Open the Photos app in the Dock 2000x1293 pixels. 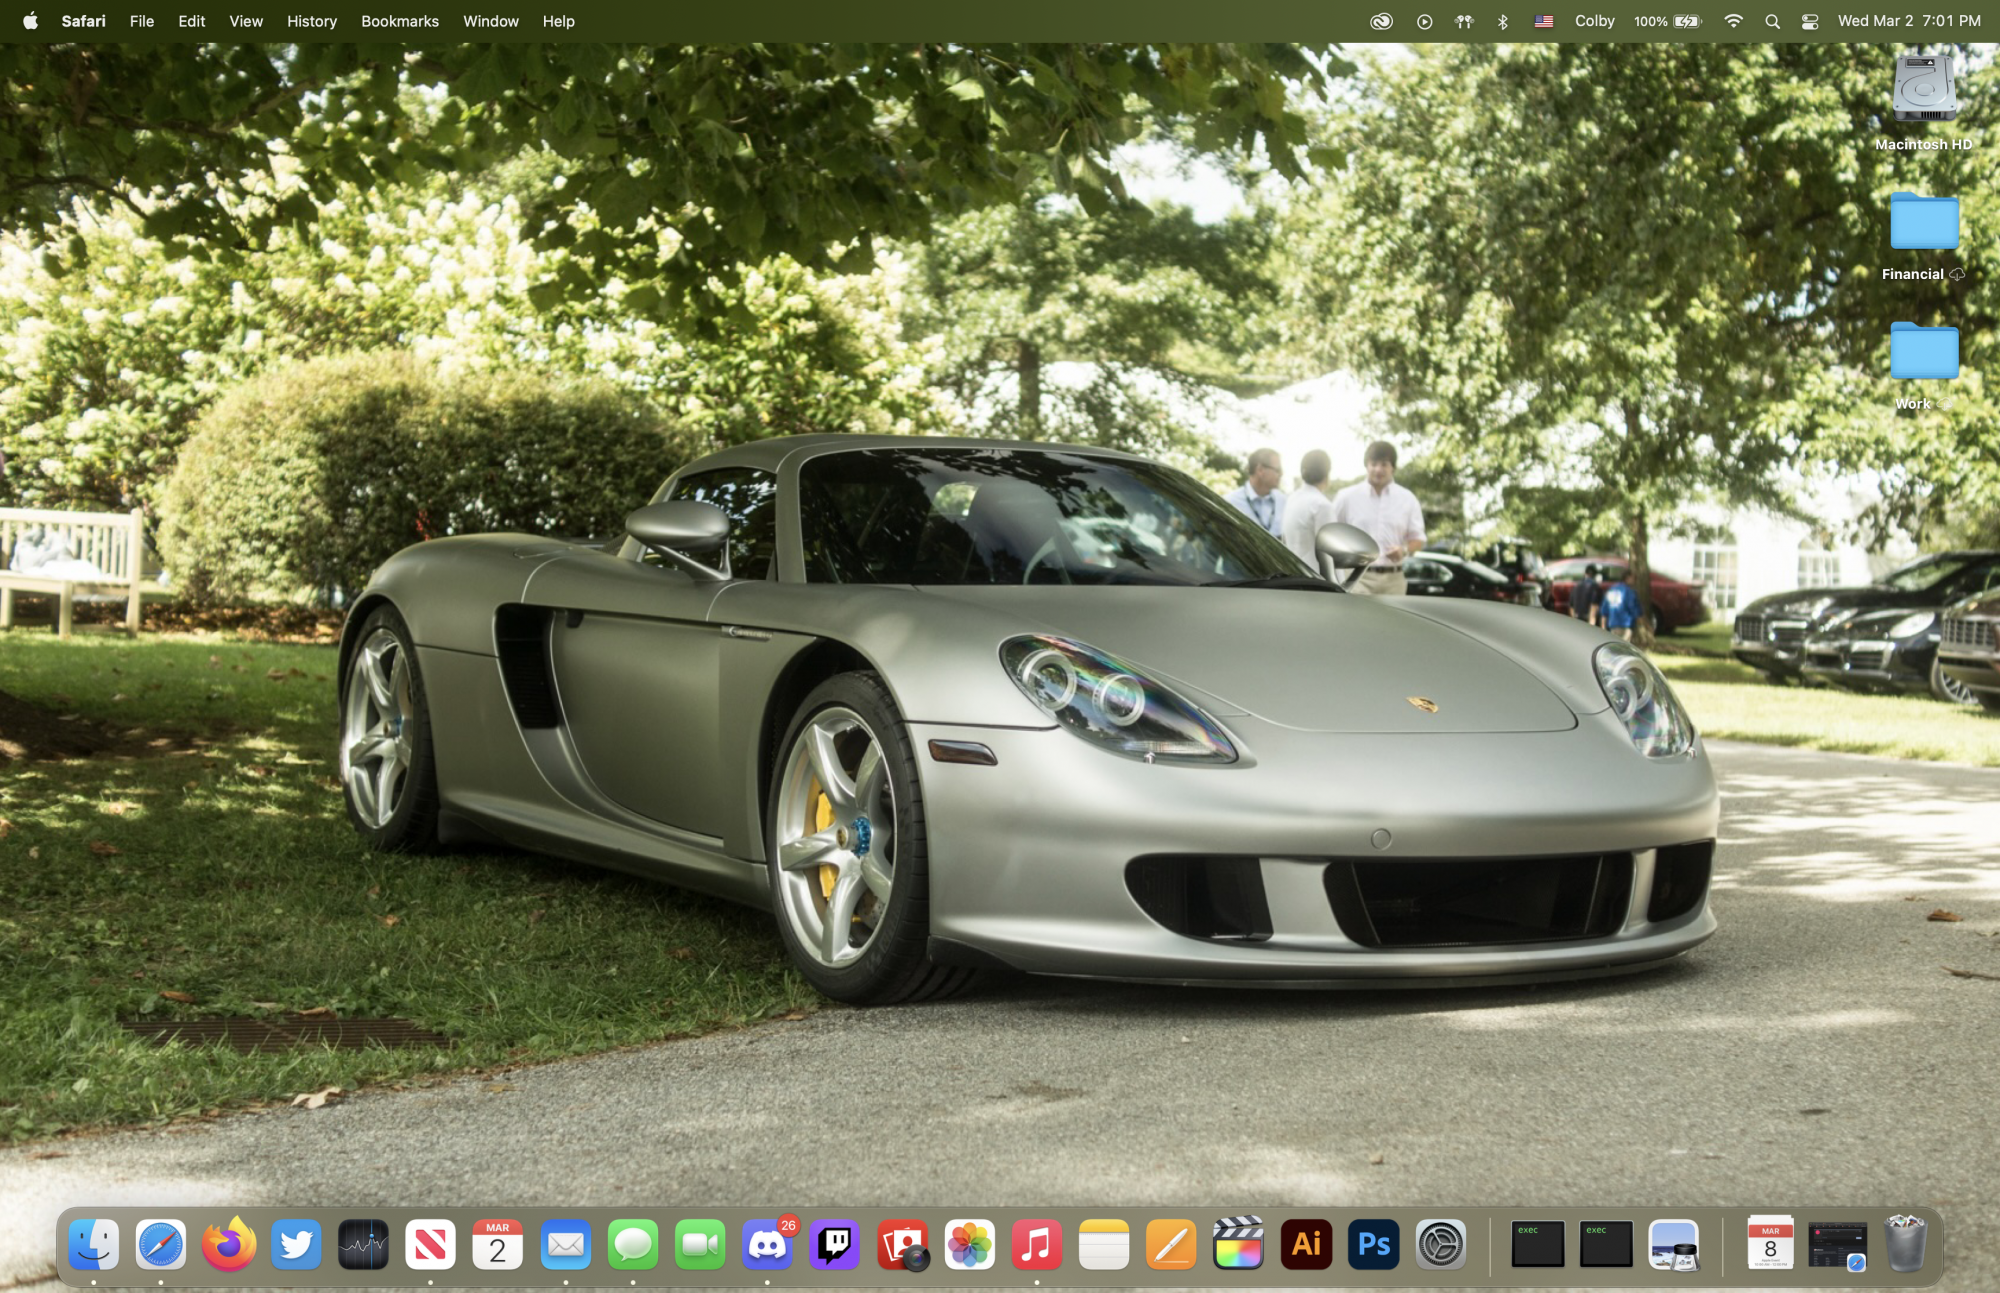[x=970, y=1245]
